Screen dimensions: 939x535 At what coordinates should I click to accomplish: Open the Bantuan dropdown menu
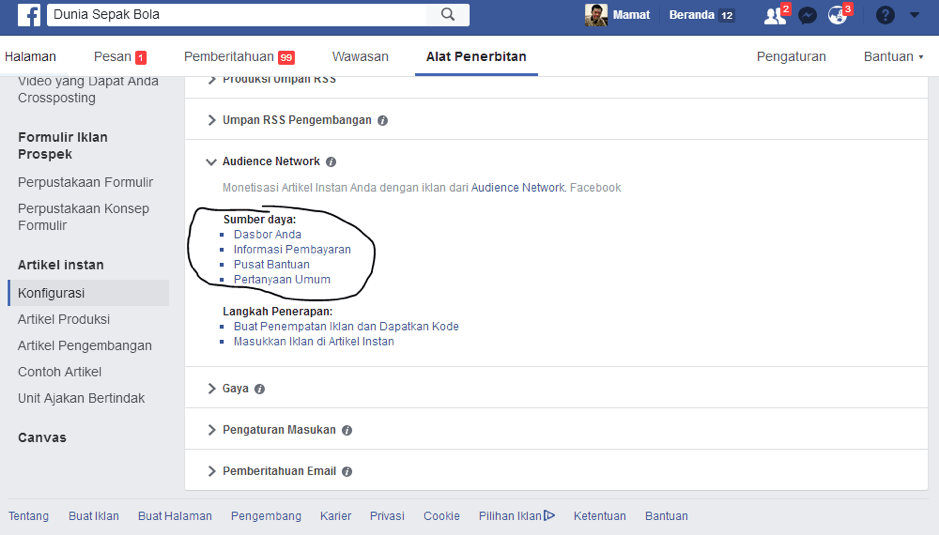click(893, 57)
